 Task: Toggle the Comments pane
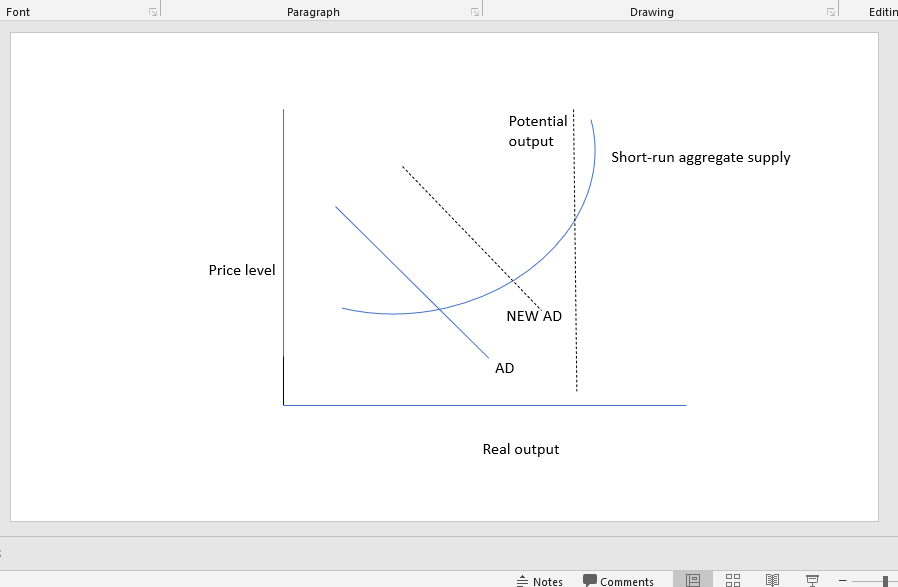coord(619,581)
